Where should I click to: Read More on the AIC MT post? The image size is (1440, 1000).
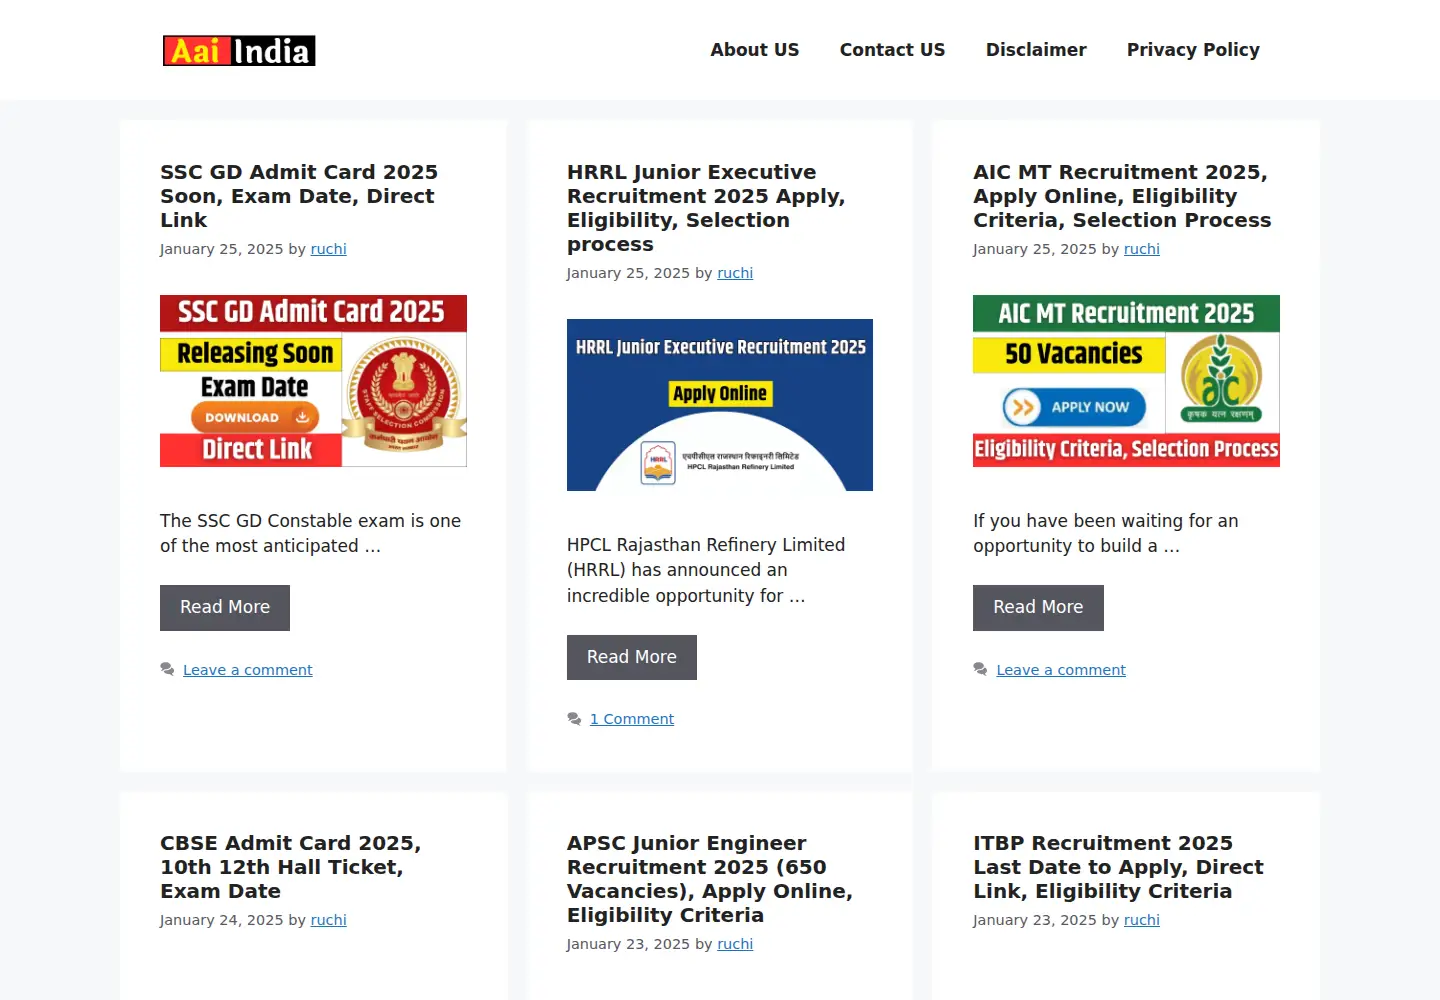1038,608
